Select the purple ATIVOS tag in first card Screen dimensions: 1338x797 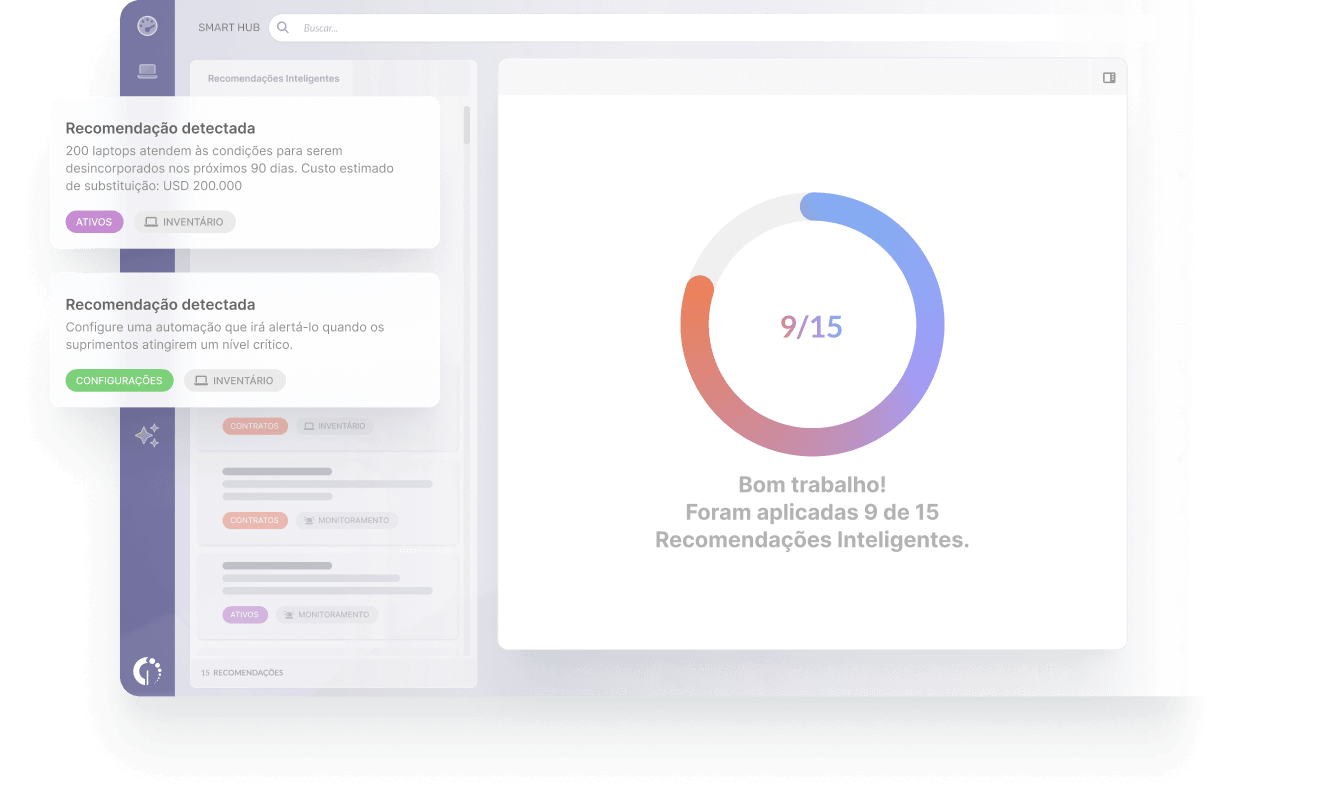click(94, 222)
